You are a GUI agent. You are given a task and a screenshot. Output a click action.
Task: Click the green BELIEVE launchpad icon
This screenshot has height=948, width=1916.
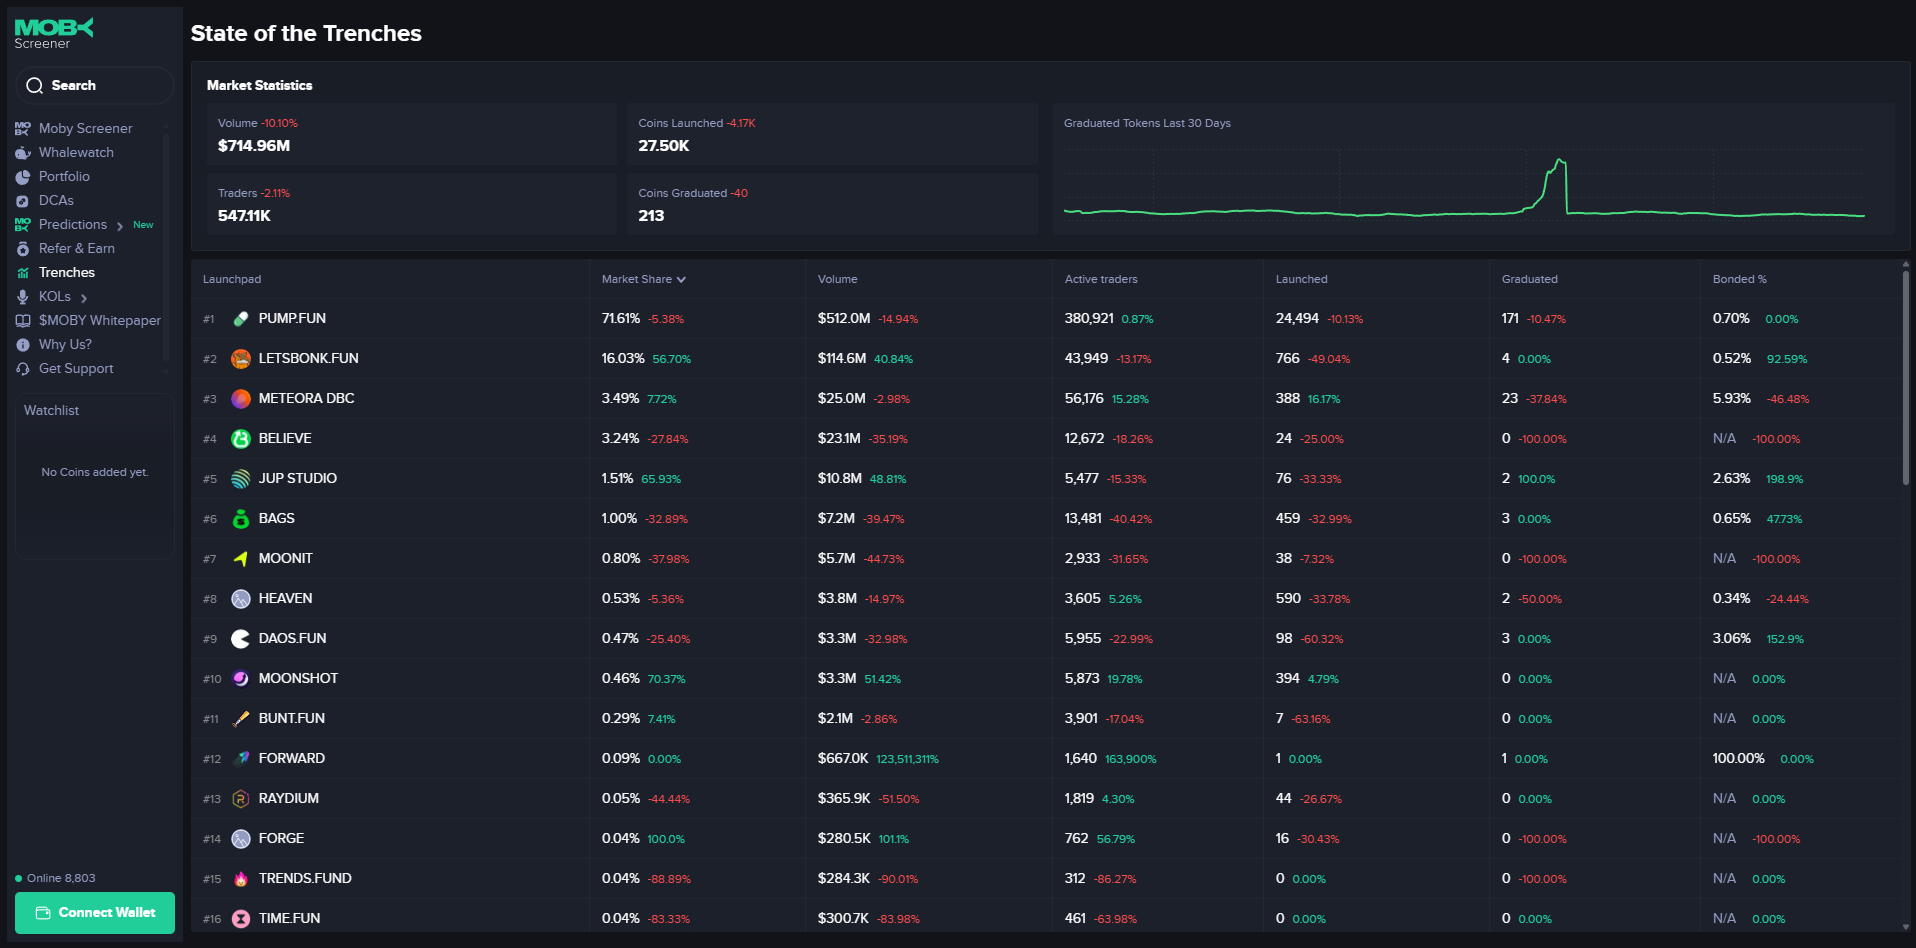(241, 439)
